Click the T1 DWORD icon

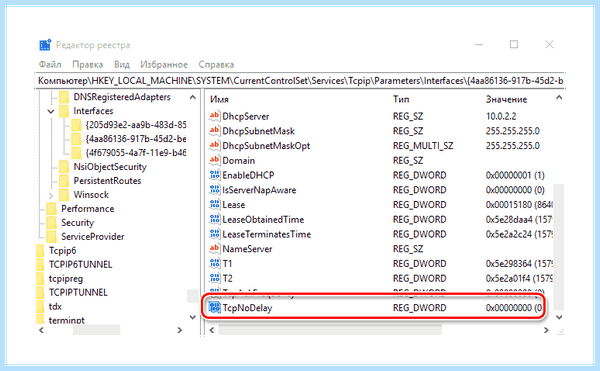[x=214, y=263]
